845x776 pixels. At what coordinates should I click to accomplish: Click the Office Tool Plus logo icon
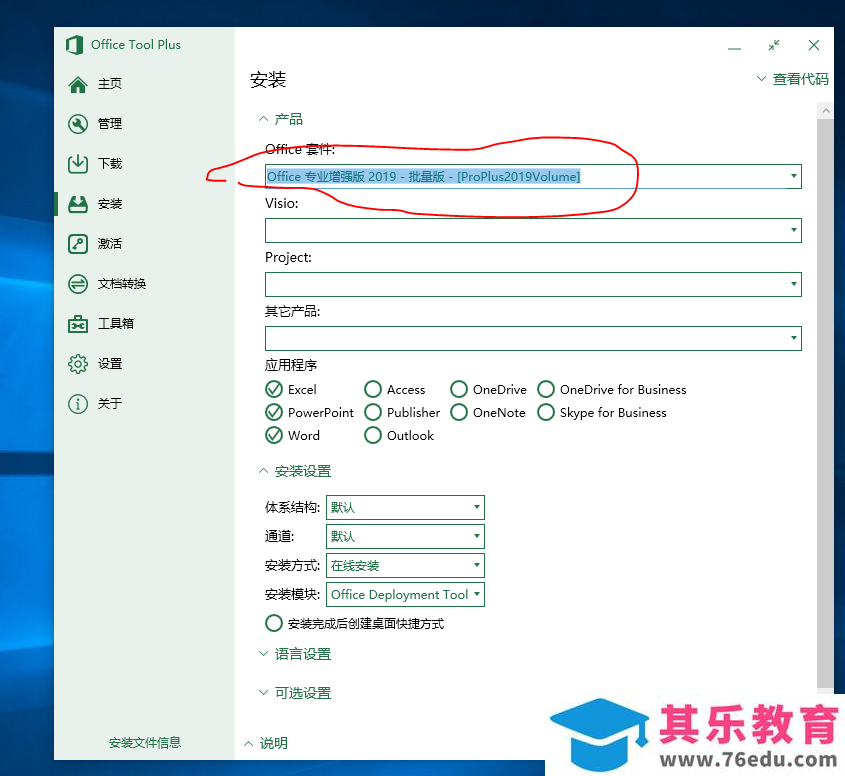coord(74,45)
